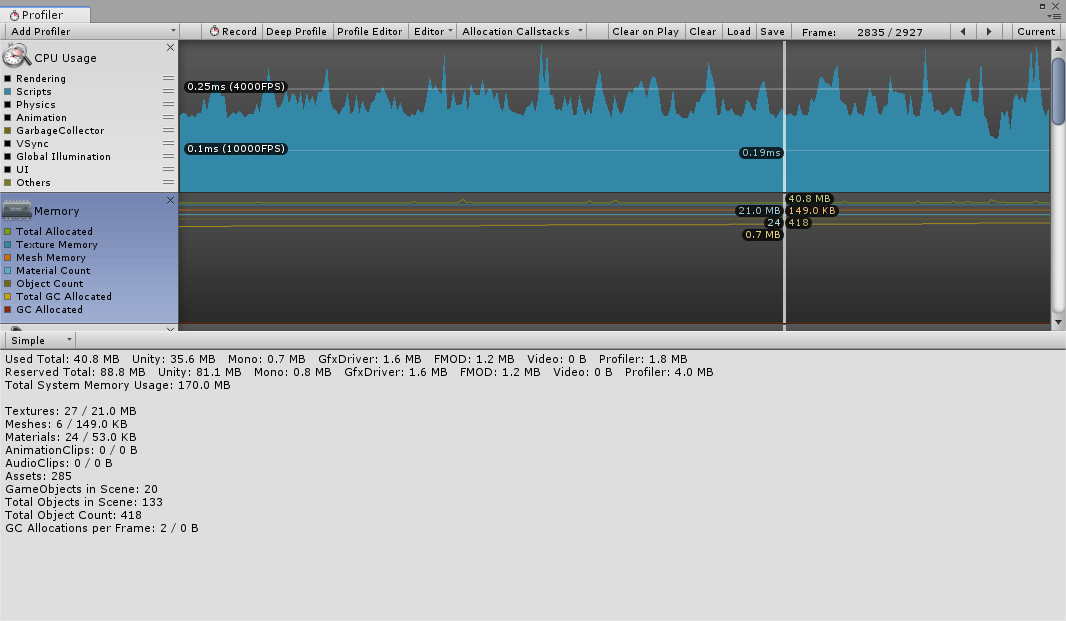Image resolution: width=1066 pixels, height=621 pixels.
Task: Click the Physics reorder handle
Action: coord(168,104)
